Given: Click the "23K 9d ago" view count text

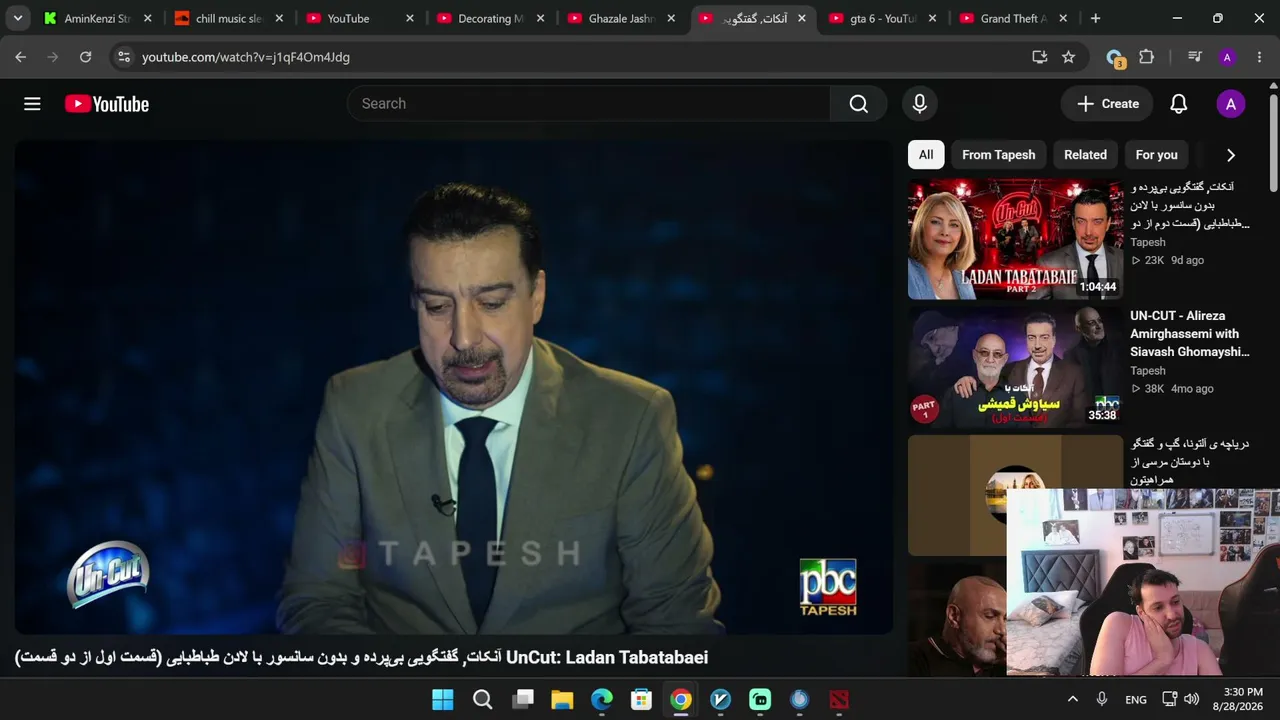Looking at the screenshot, I should 1167,260.
